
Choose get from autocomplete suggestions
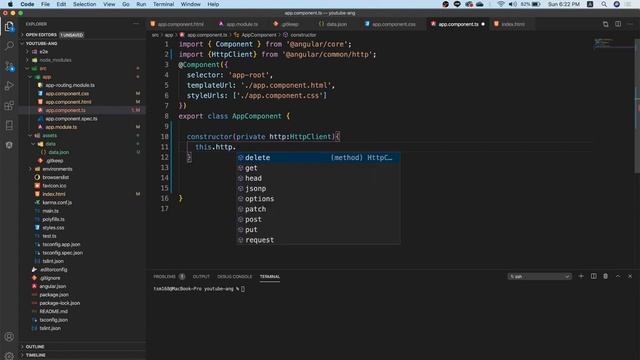click(318, 168)
